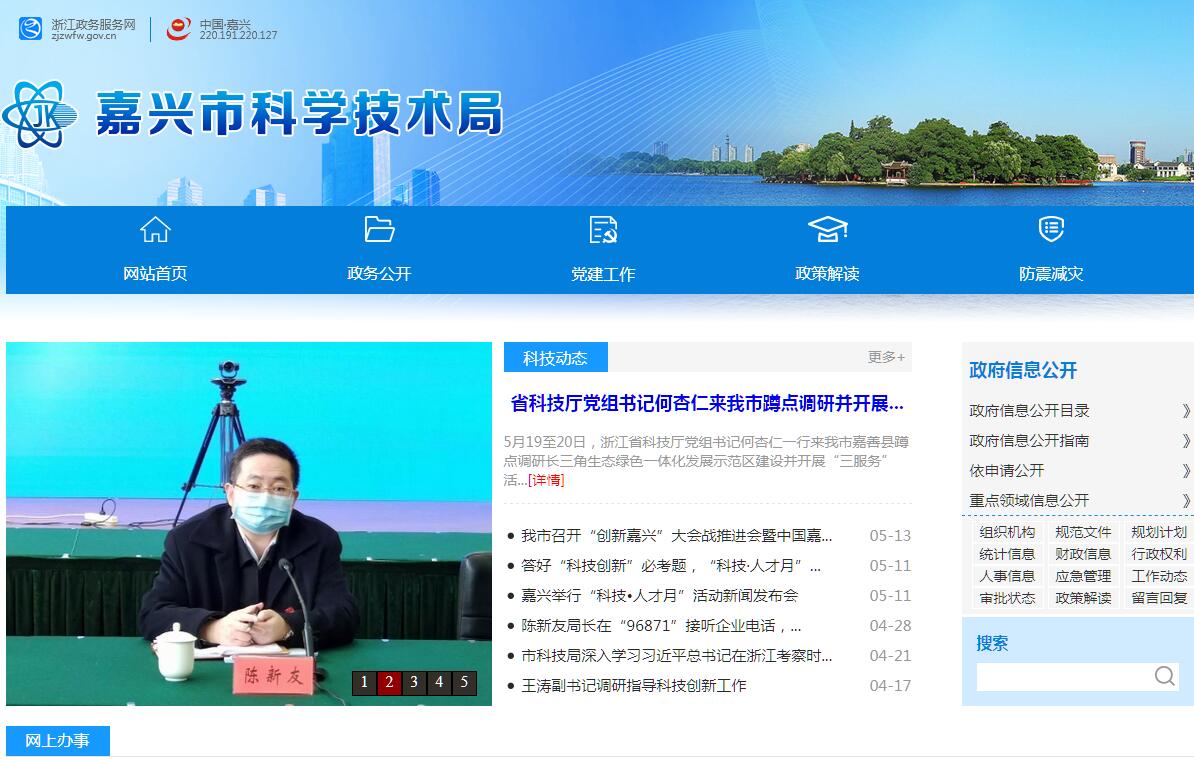Open the red [详情] details link
Viewport: 1194px width, 760px height.
546,480
